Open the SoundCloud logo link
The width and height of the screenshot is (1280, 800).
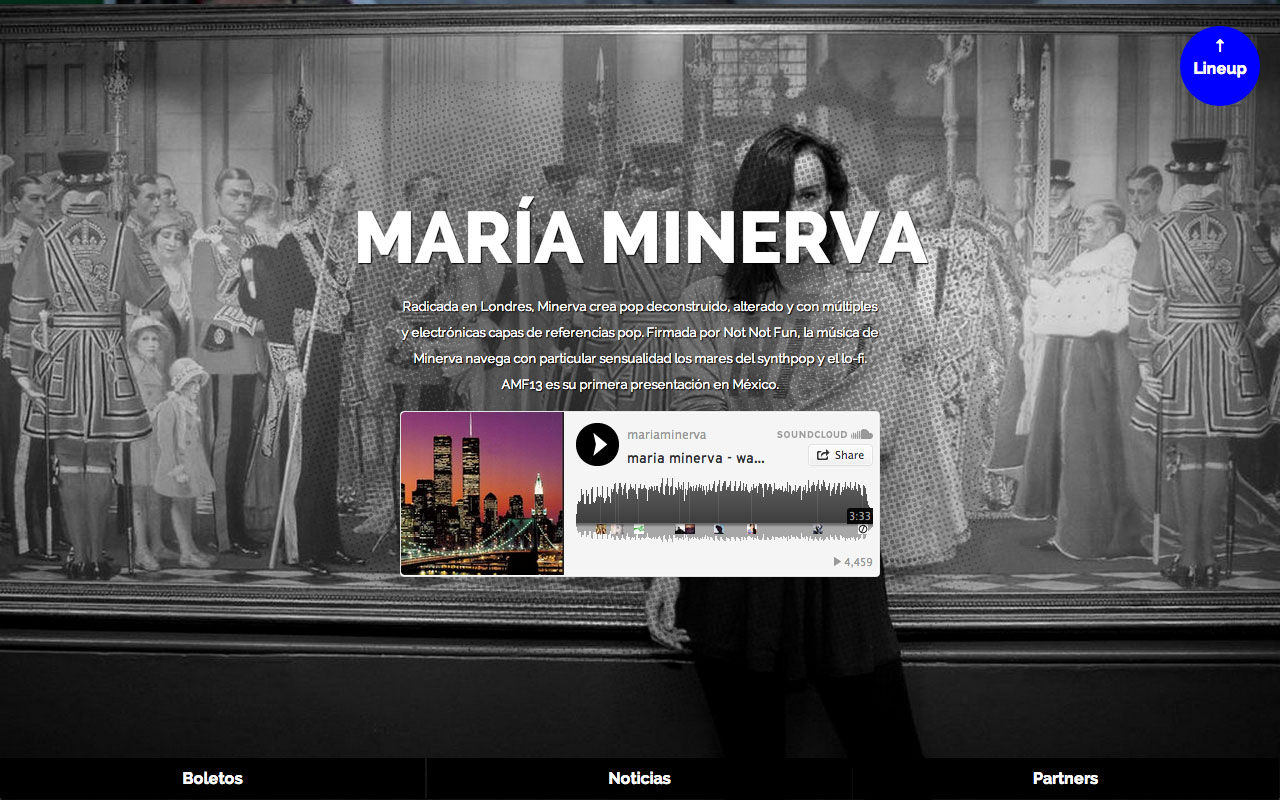pyautogui.click(x=825, y=434)
